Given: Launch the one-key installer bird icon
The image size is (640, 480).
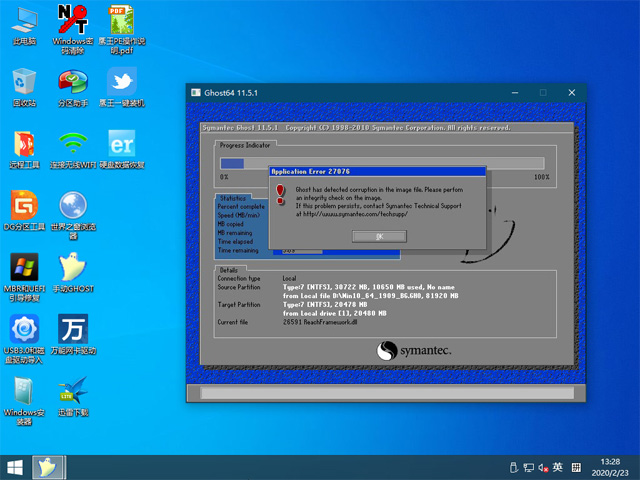Looking at the screenshot, I should [122, 88].
